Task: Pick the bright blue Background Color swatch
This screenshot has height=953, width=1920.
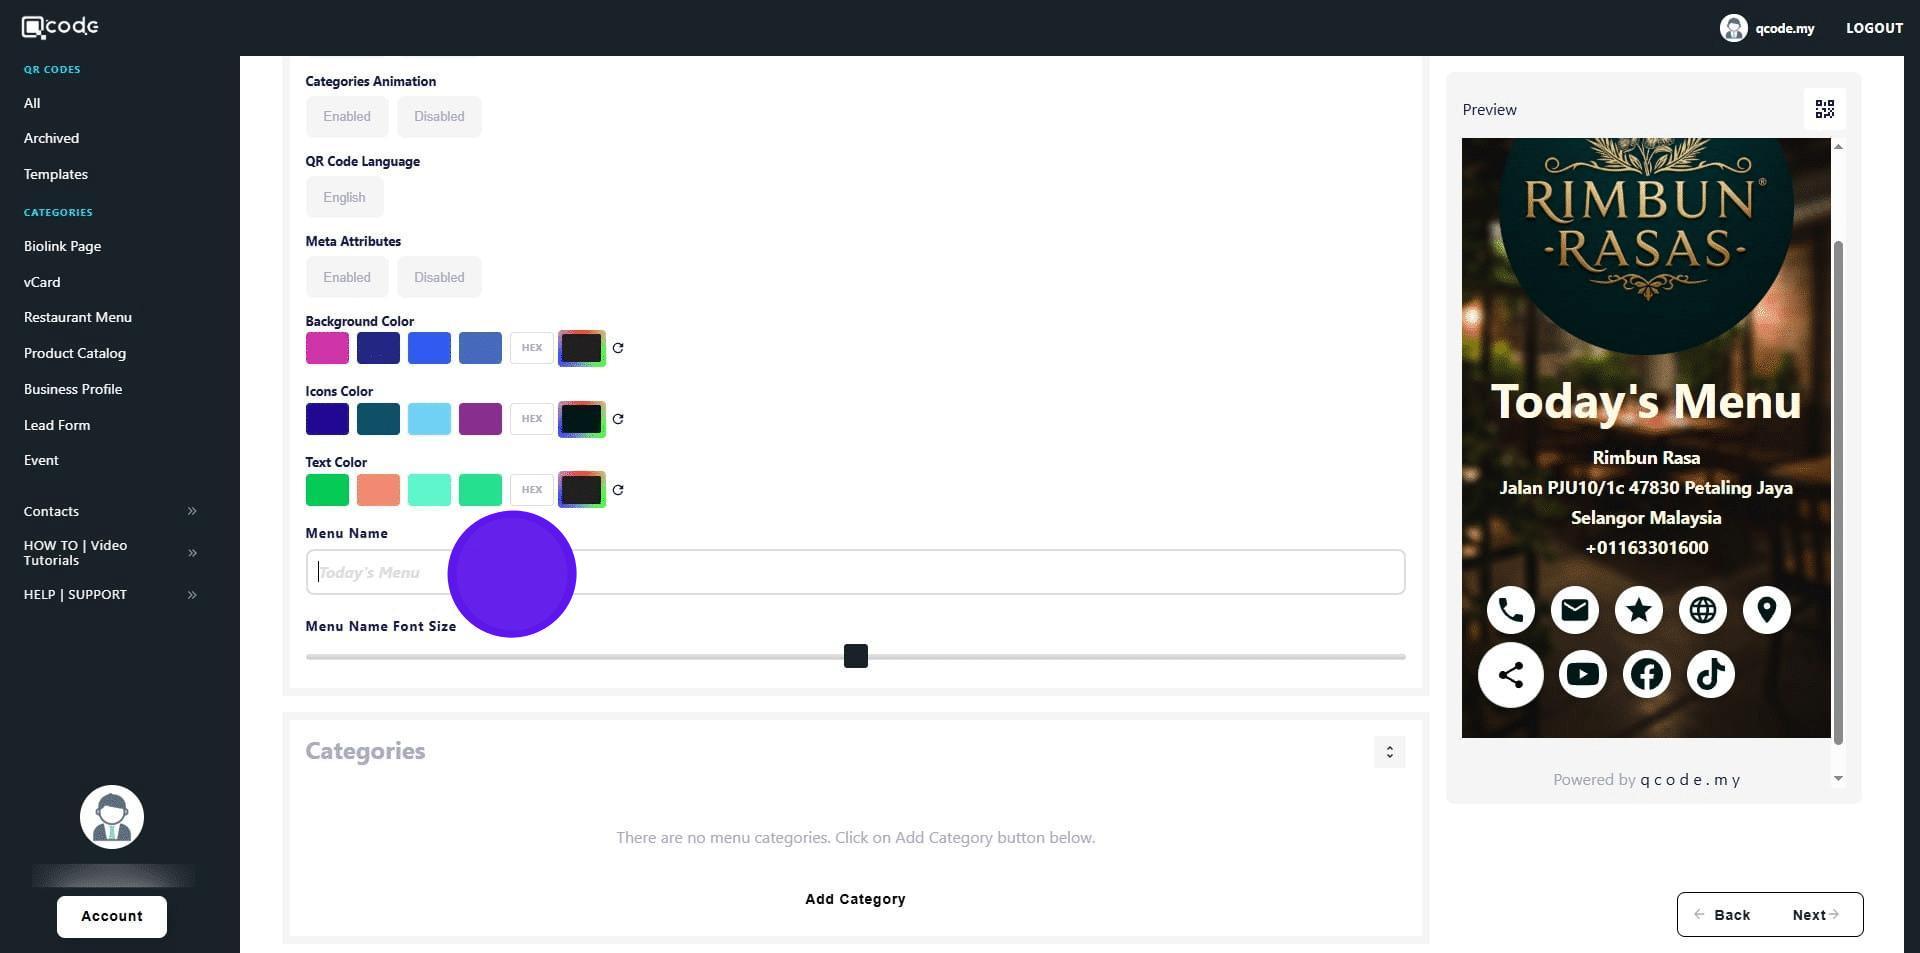Action: tap(429, 348)
